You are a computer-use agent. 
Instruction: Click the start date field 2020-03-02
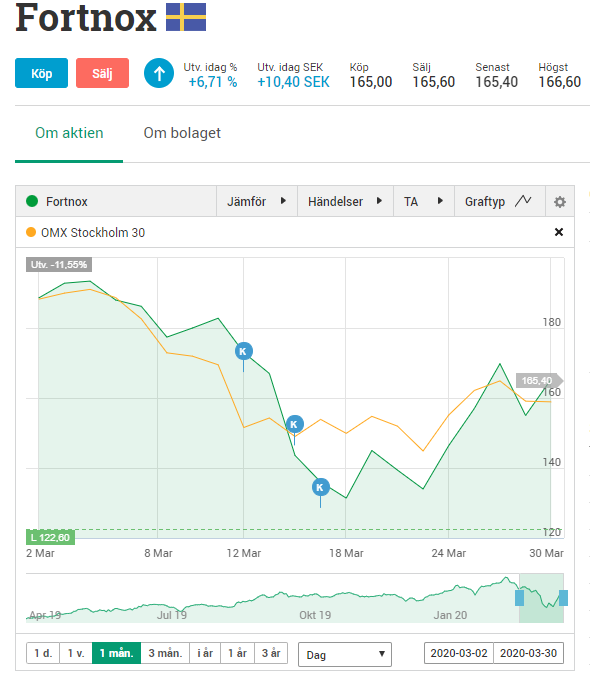(459, 653)
